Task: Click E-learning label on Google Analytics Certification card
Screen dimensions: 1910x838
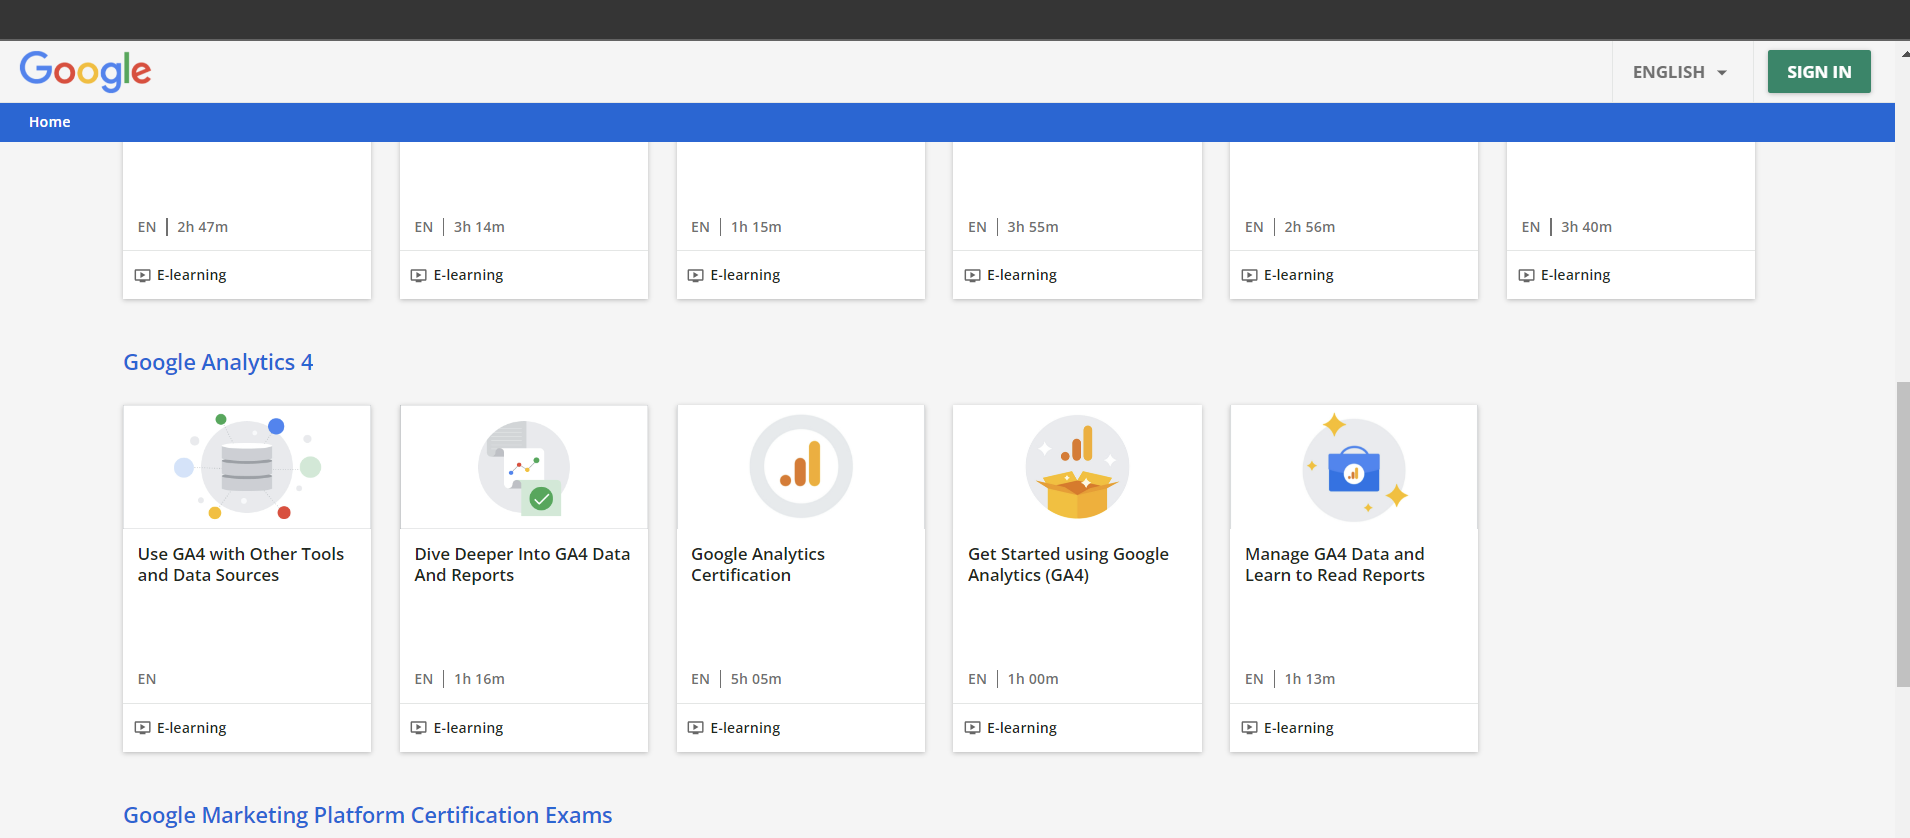Action: point(745,728)
